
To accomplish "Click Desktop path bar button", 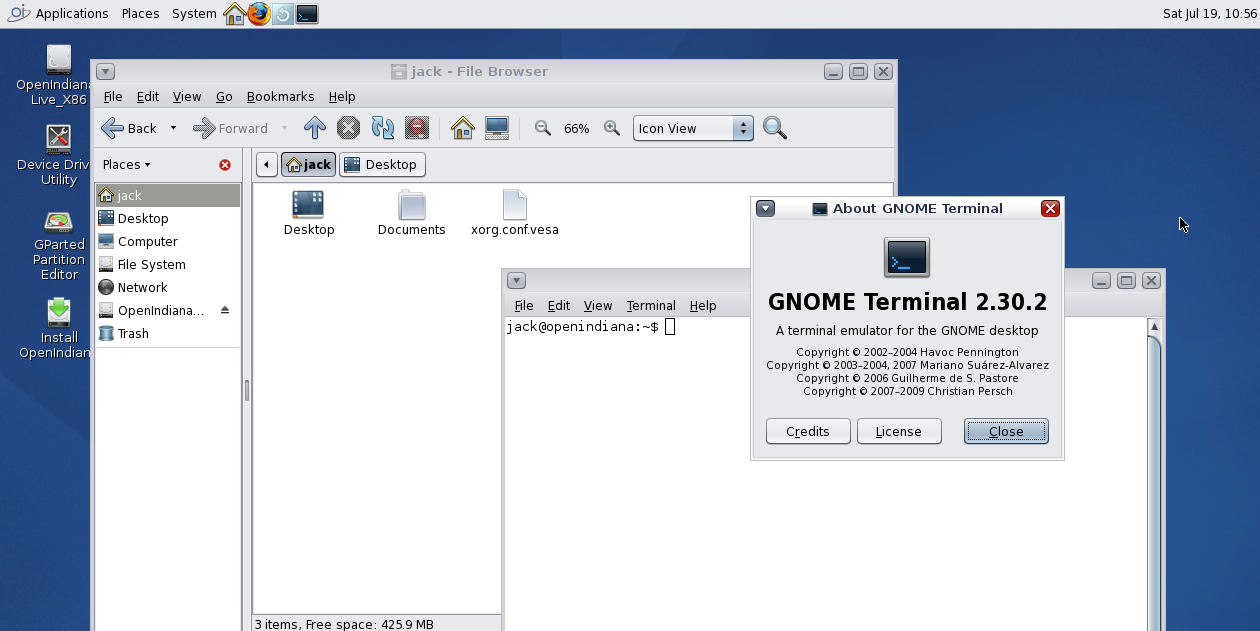I will tap(383, 165).
